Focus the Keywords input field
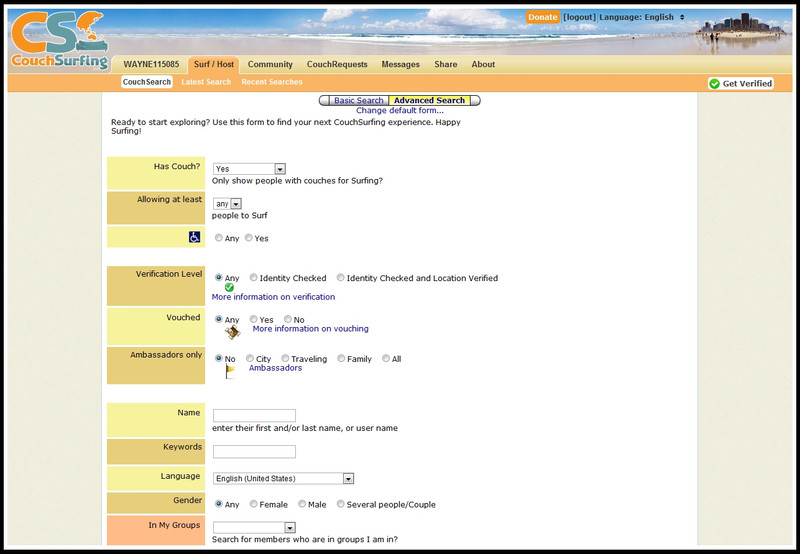This screenshot has height=554, width=800. click(254, 451)
